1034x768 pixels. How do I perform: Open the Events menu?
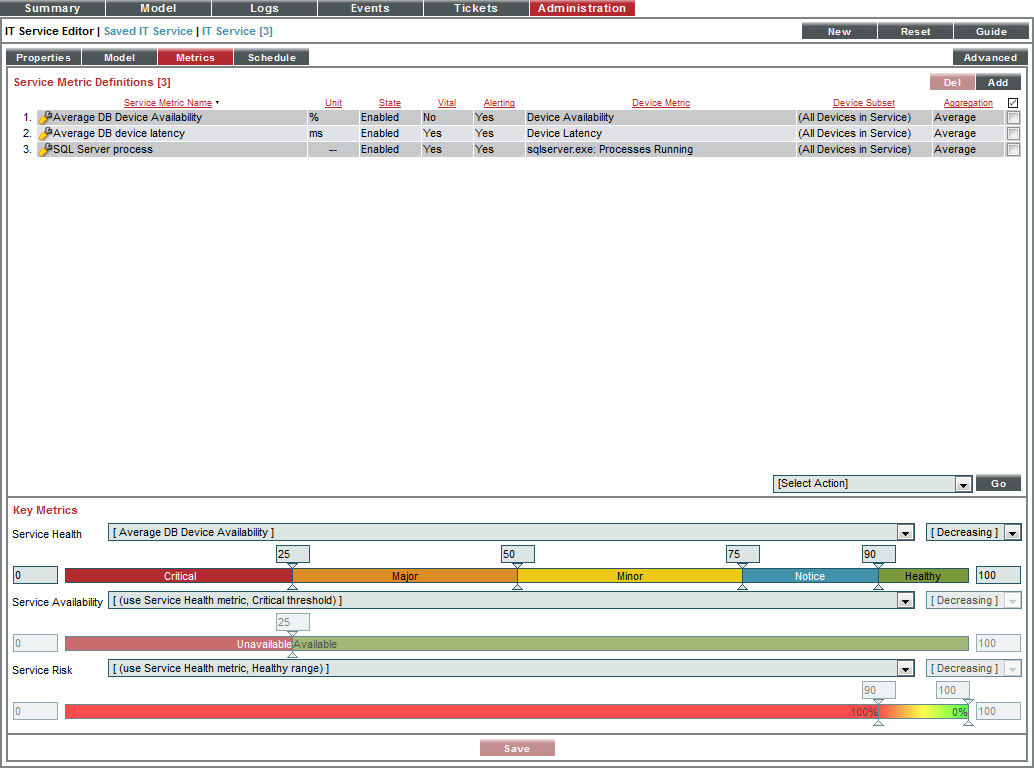[370, 8]
